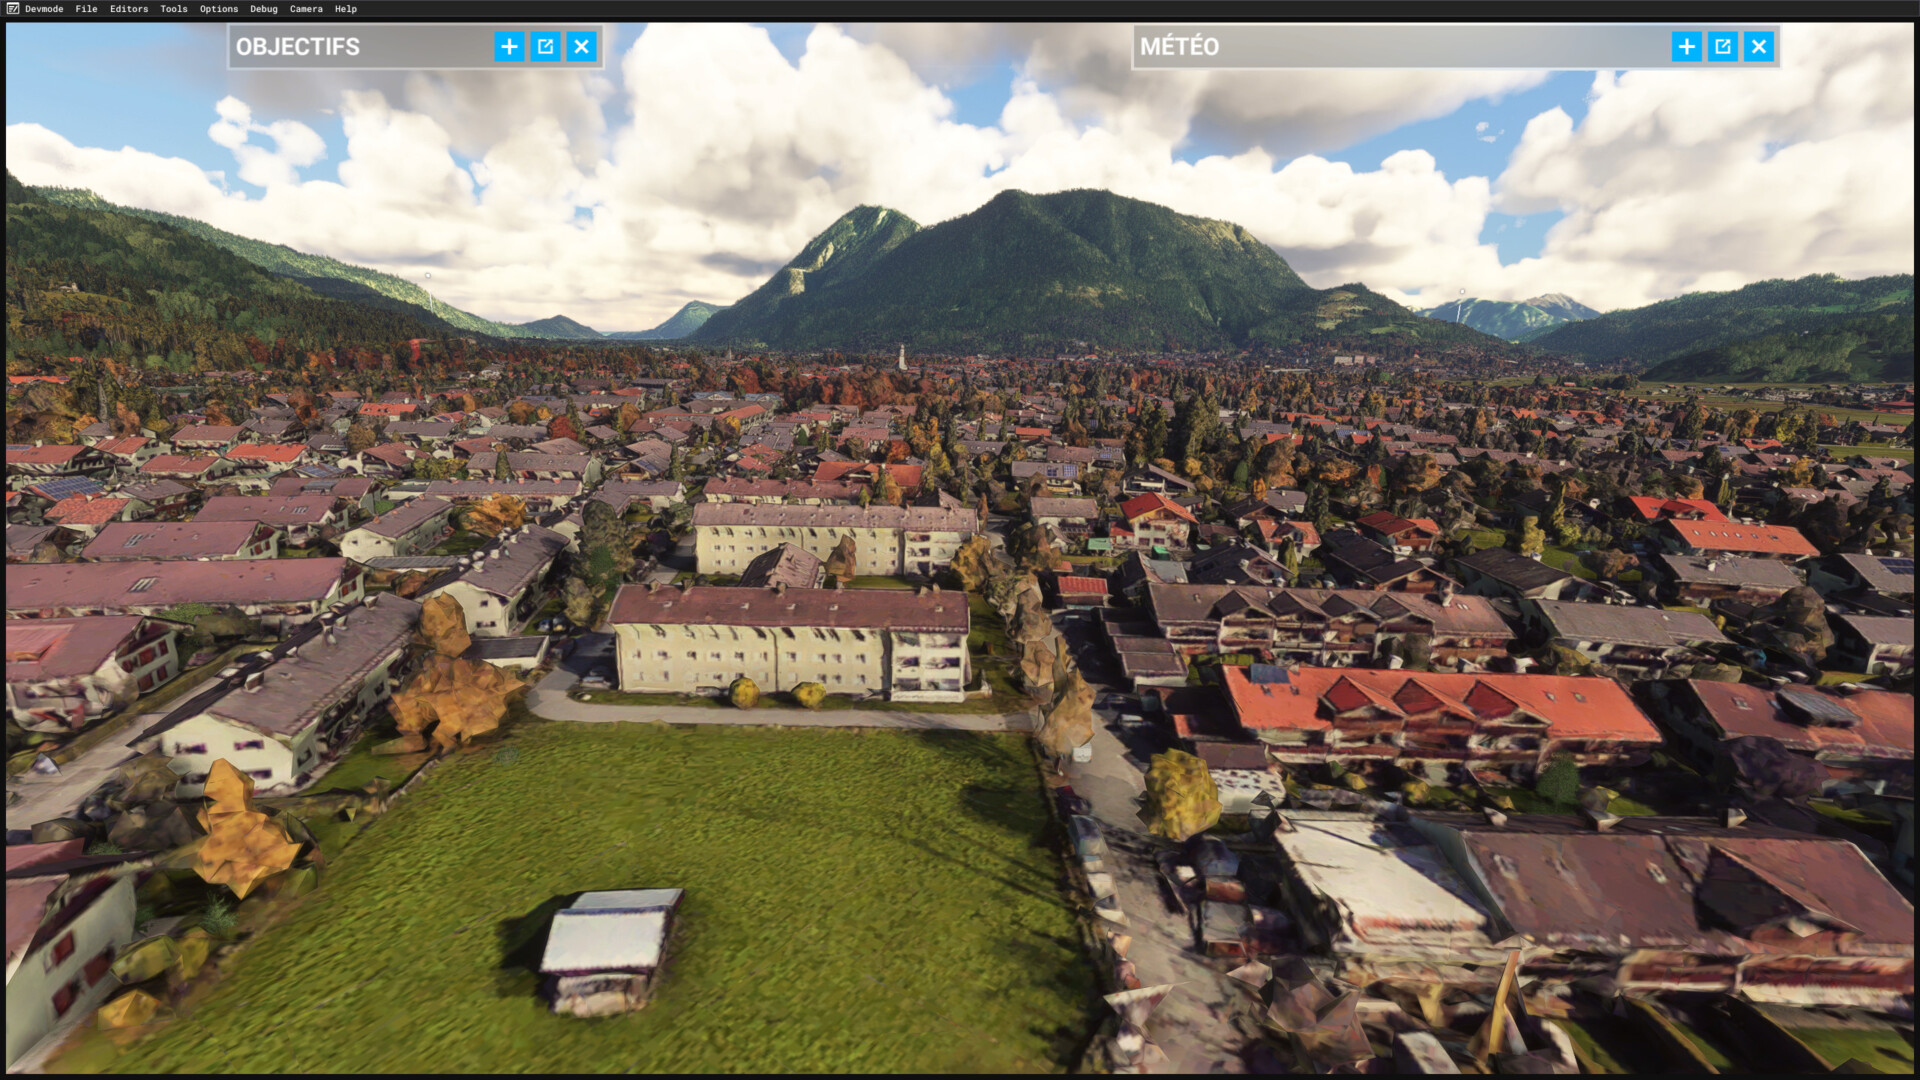Open the Options menu
Viewport: 1920px width, 1080px height.
[x=219, y=9]
